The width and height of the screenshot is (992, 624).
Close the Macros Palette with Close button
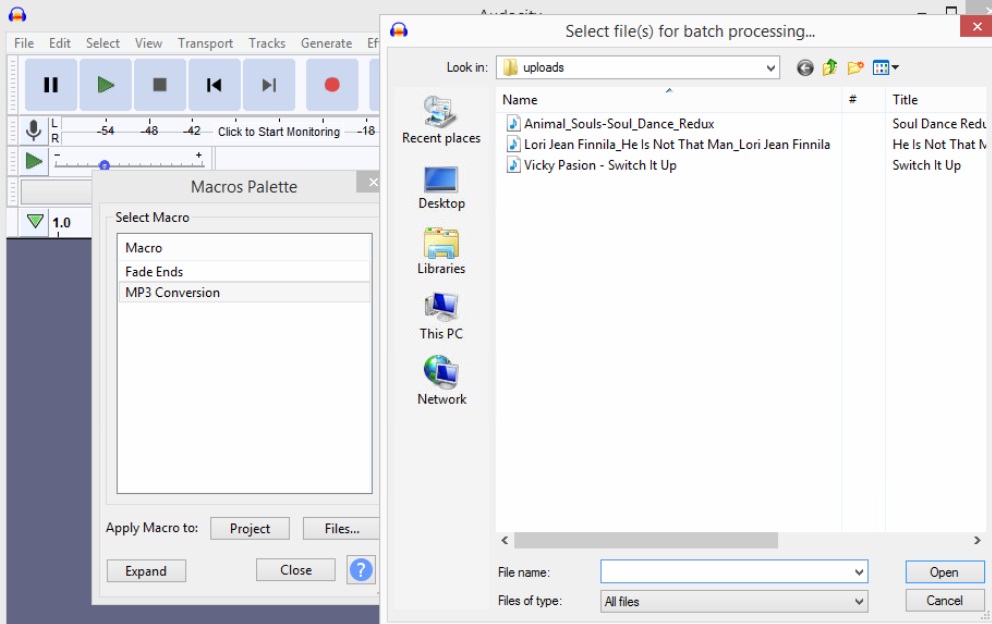pyautogui.click(x=295, y=570)
